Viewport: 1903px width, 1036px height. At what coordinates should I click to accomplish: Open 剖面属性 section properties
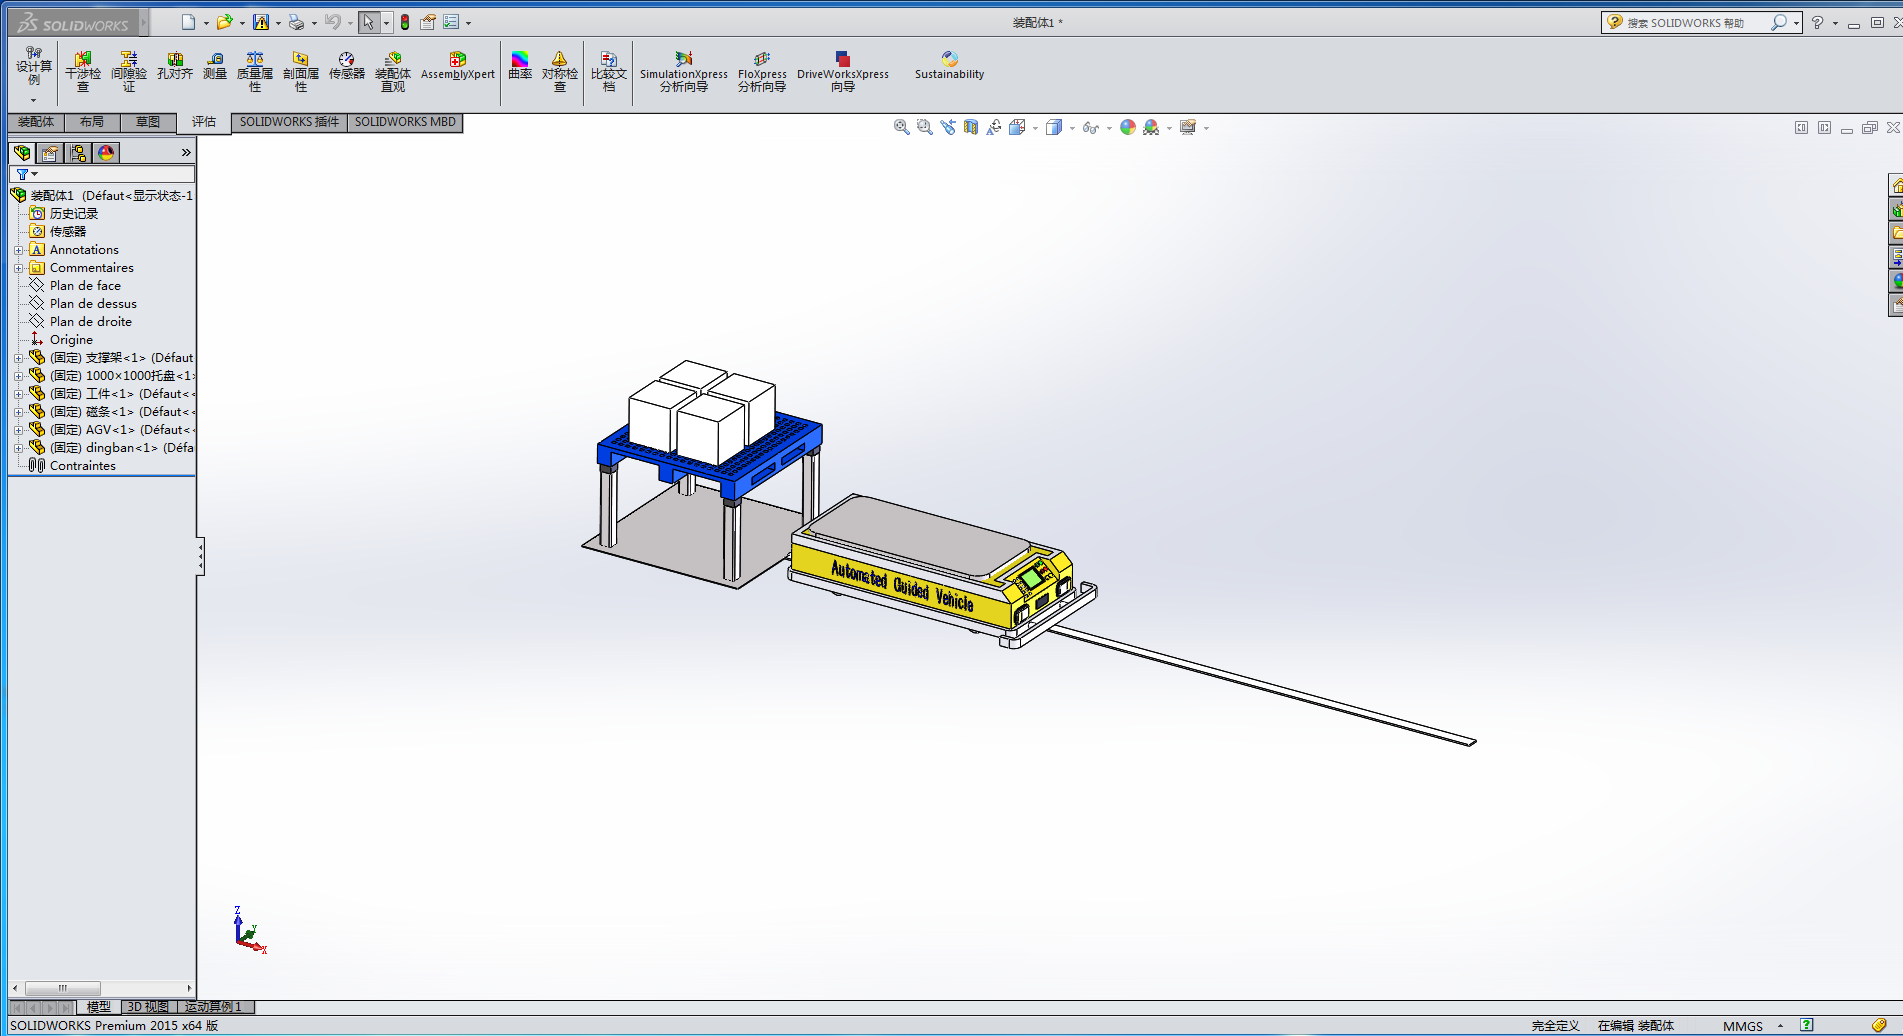[x=301, y=72]
